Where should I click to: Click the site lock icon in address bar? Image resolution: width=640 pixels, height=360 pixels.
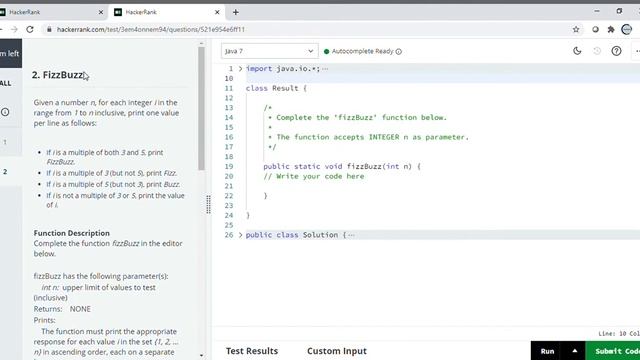pos(49,29)
